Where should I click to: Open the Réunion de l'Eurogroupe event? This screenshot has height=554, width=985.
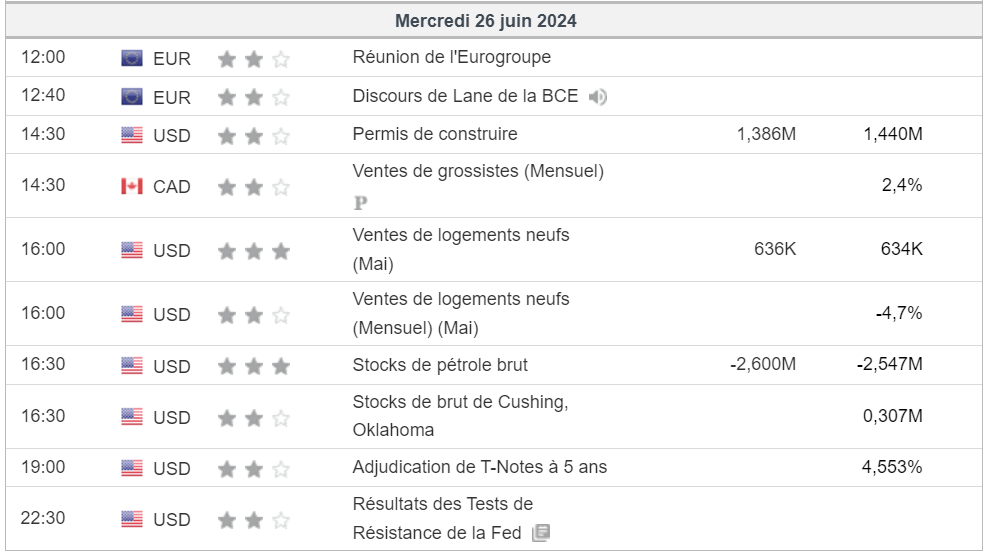pos(452,57)
